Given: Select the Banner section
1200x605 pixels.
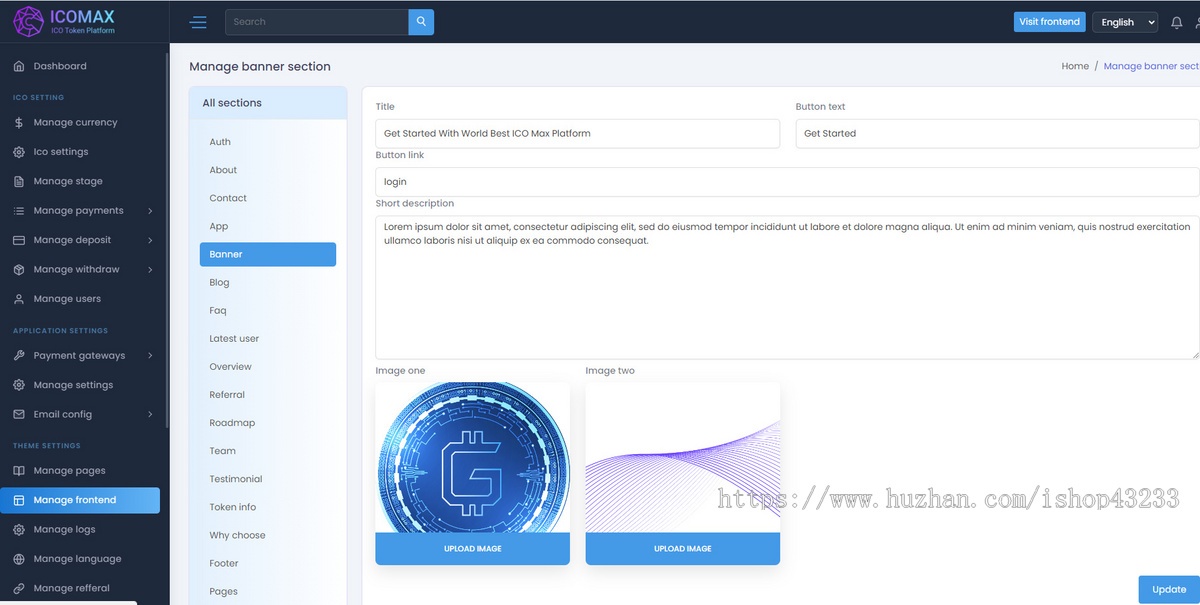Looking at the screenshot, I should 268,254.
